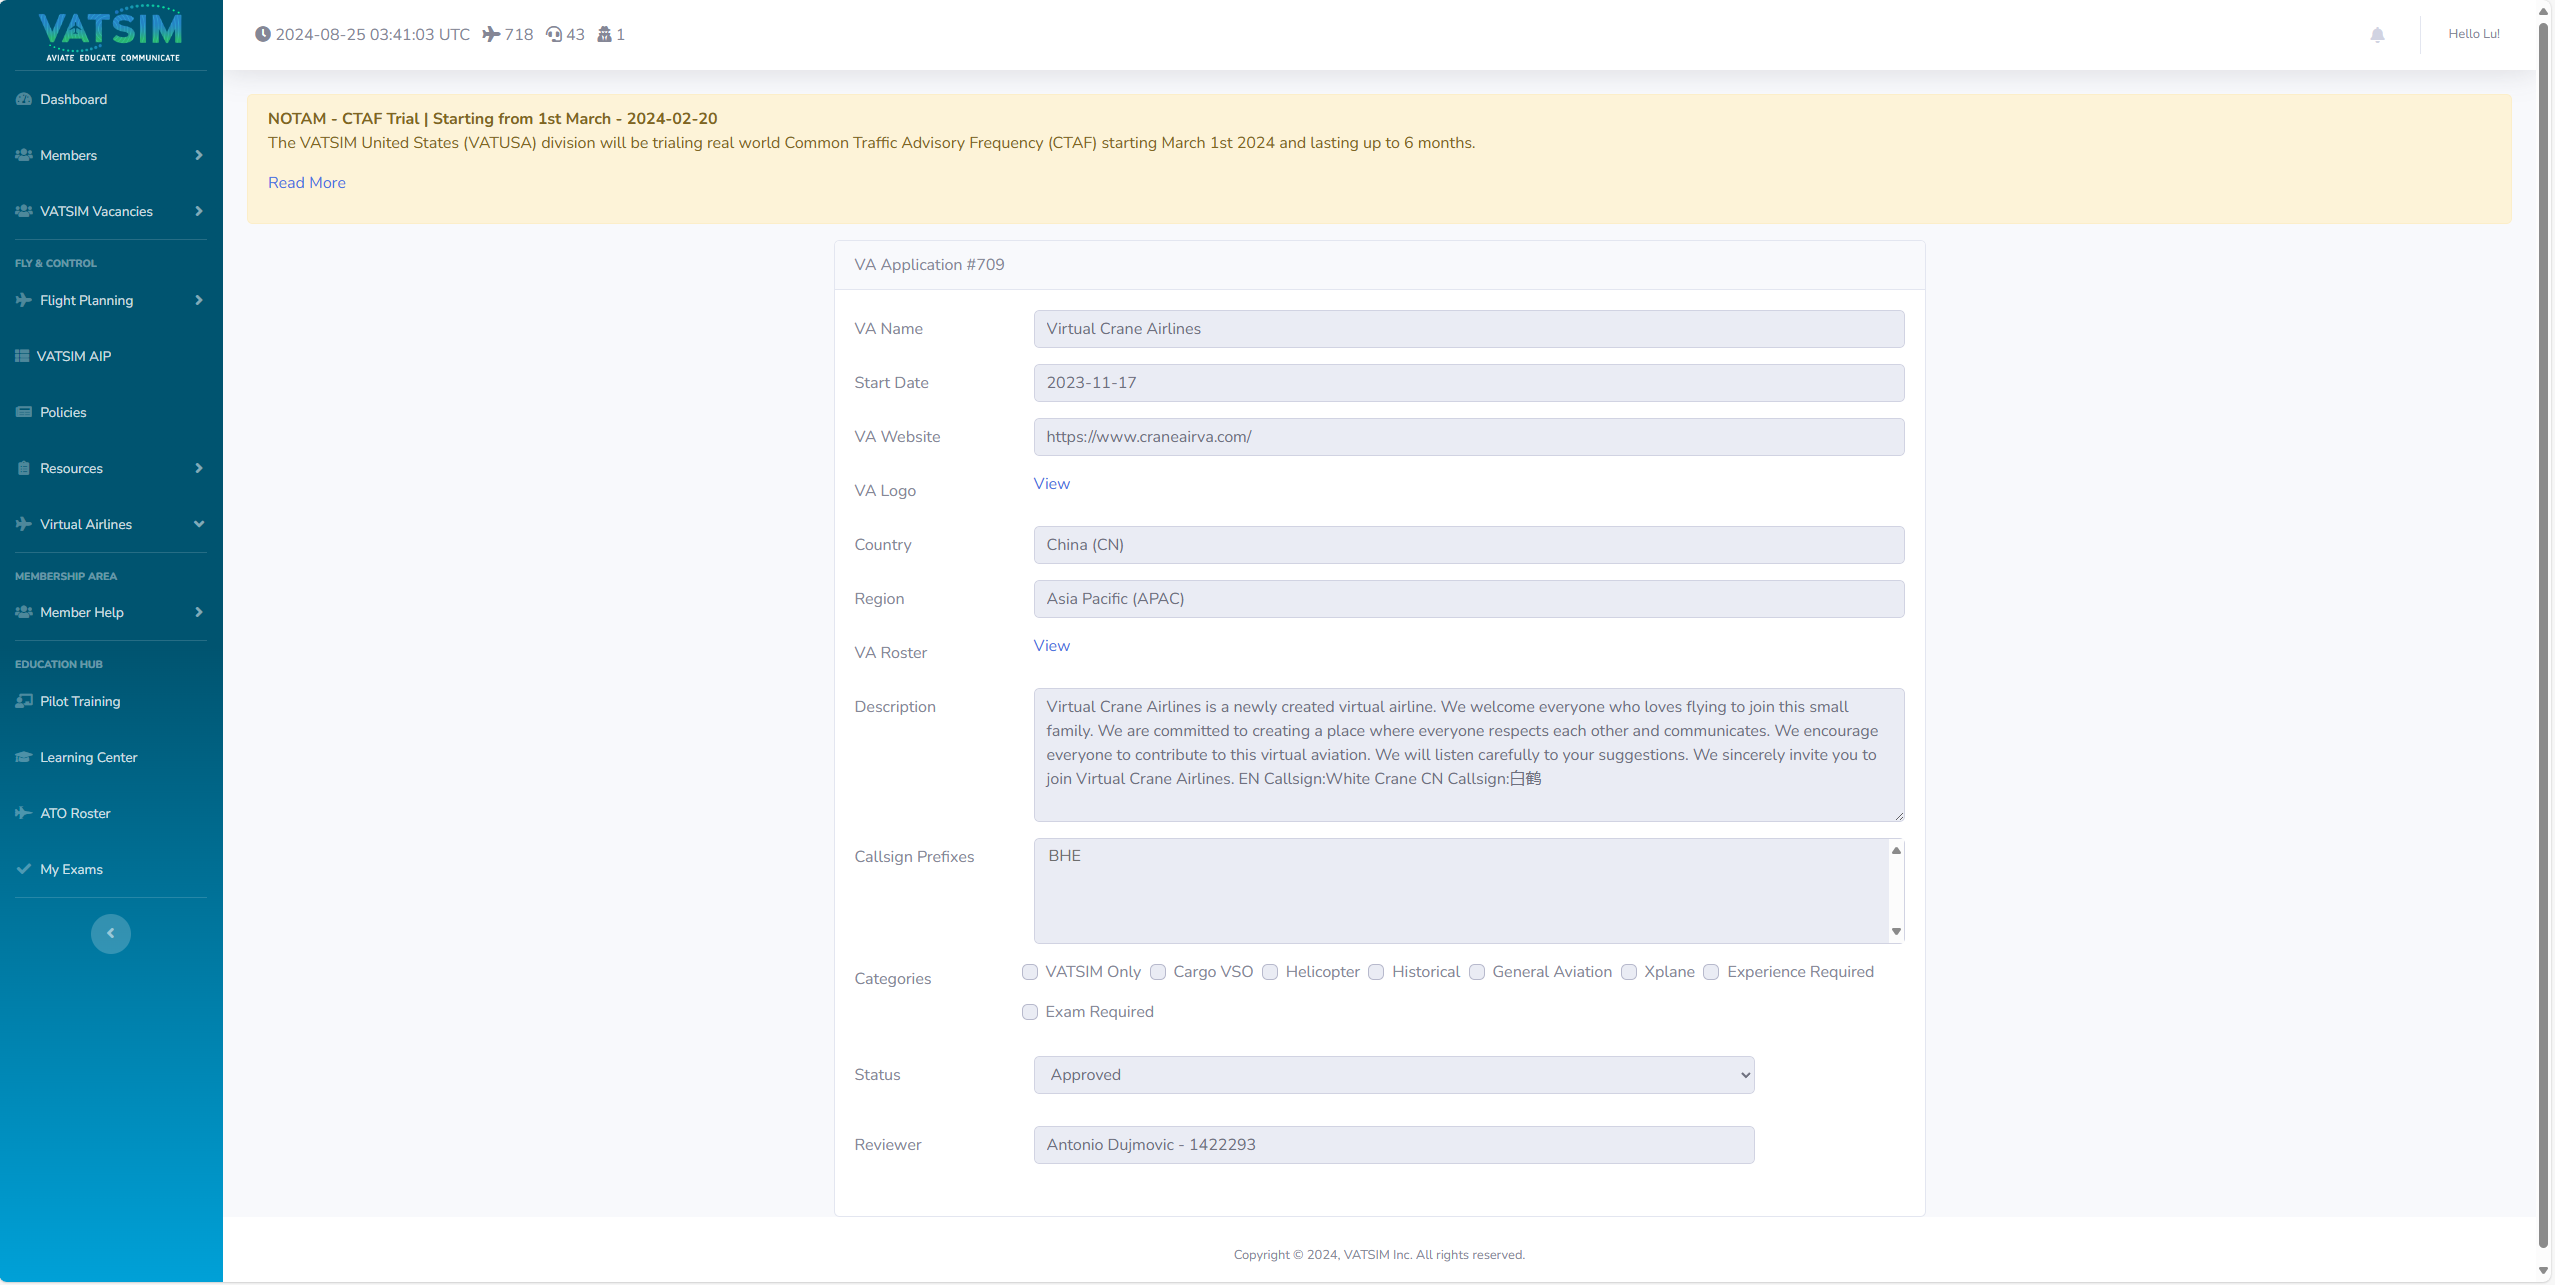Select BHE in Callsign Prefixes list
Image resolution: width=2555 pixels, height=1285 pixels.
(1065, 856)
